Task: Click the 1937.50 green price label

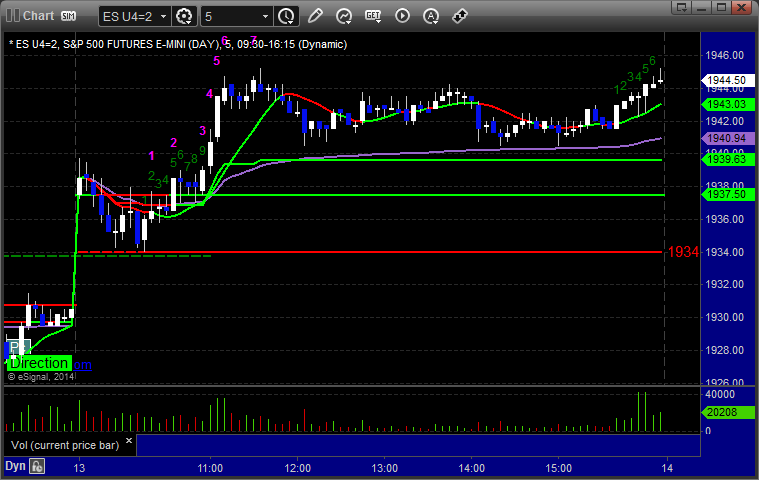Action: click(728, 195)
